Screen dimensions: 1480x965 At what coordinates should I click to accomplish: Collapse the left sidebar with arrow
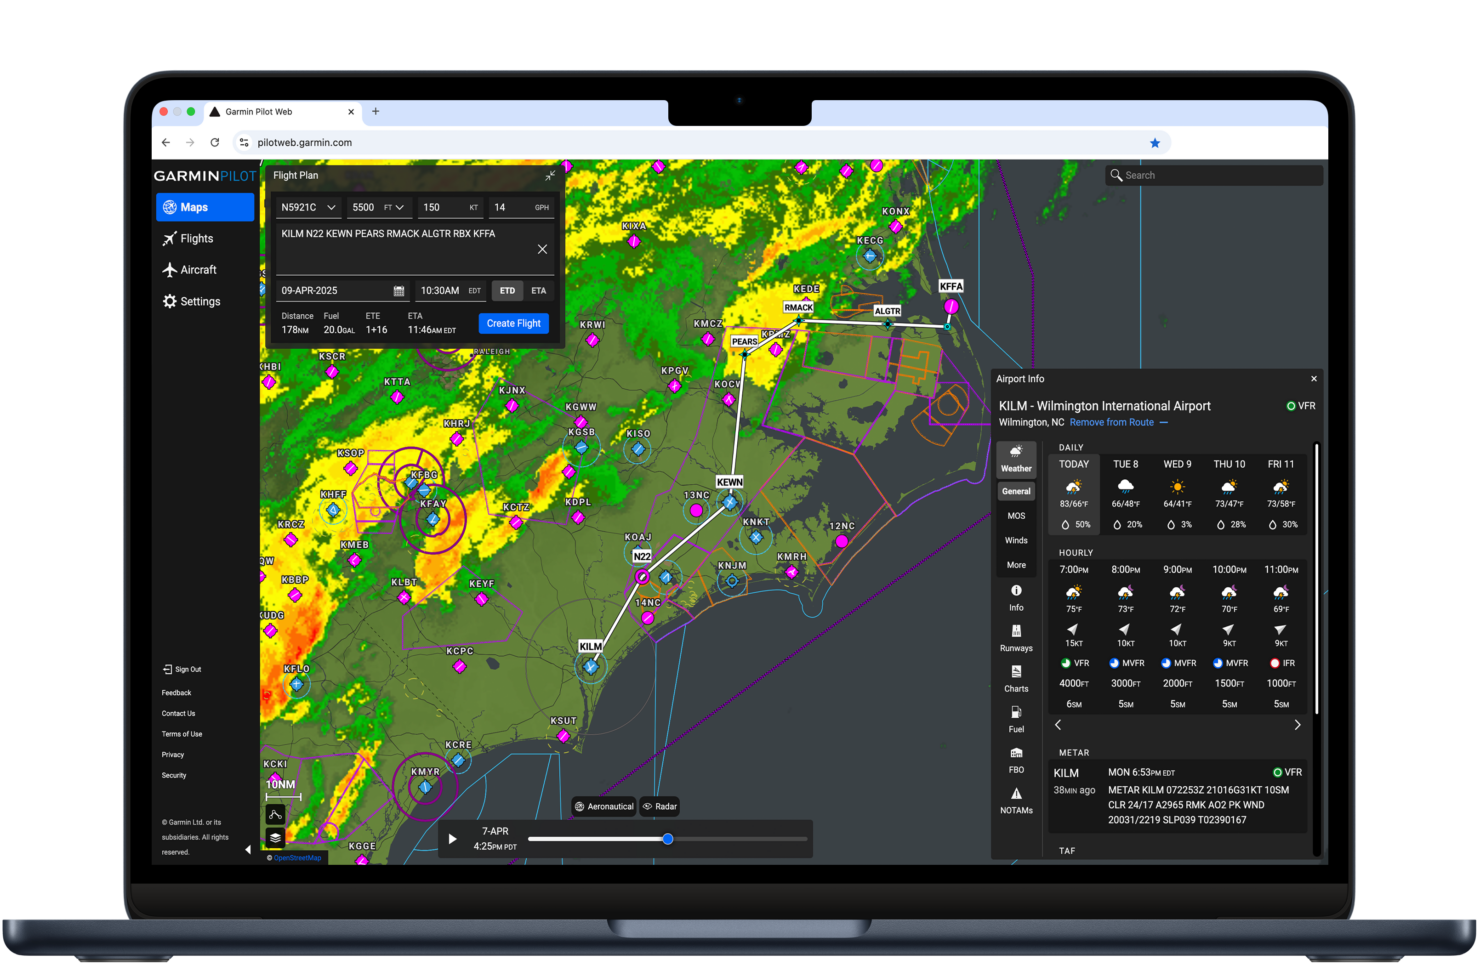coord(248,850)
